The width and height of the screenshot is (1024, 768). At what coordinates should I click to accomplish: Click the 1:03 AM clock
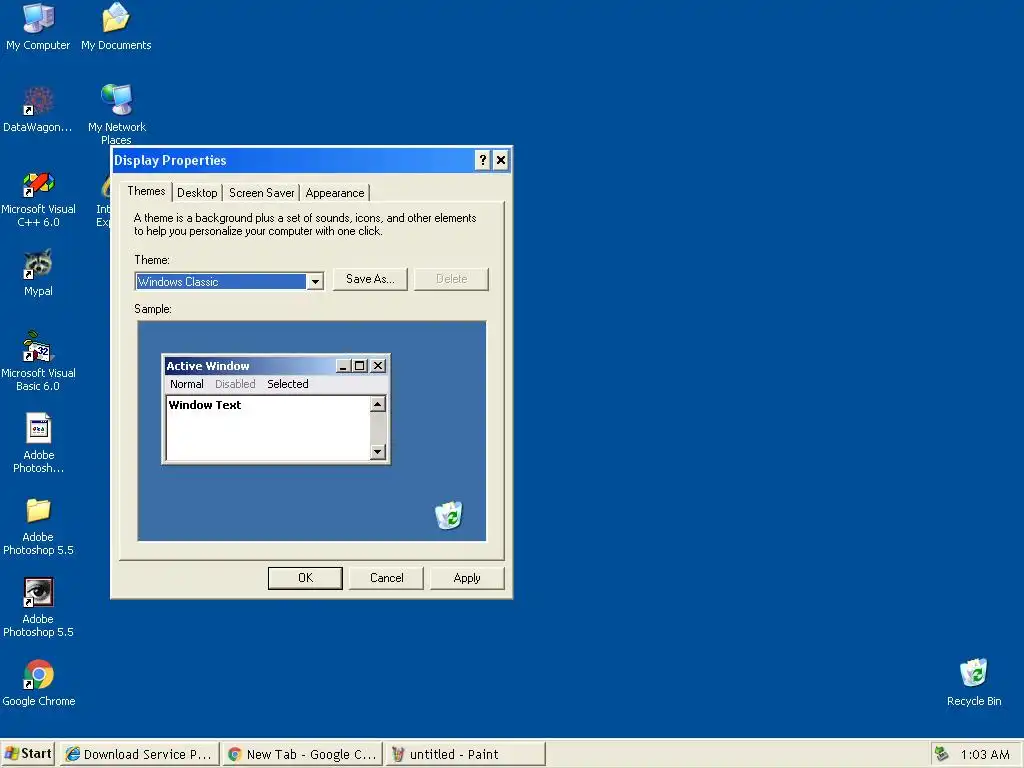[985, 754]
